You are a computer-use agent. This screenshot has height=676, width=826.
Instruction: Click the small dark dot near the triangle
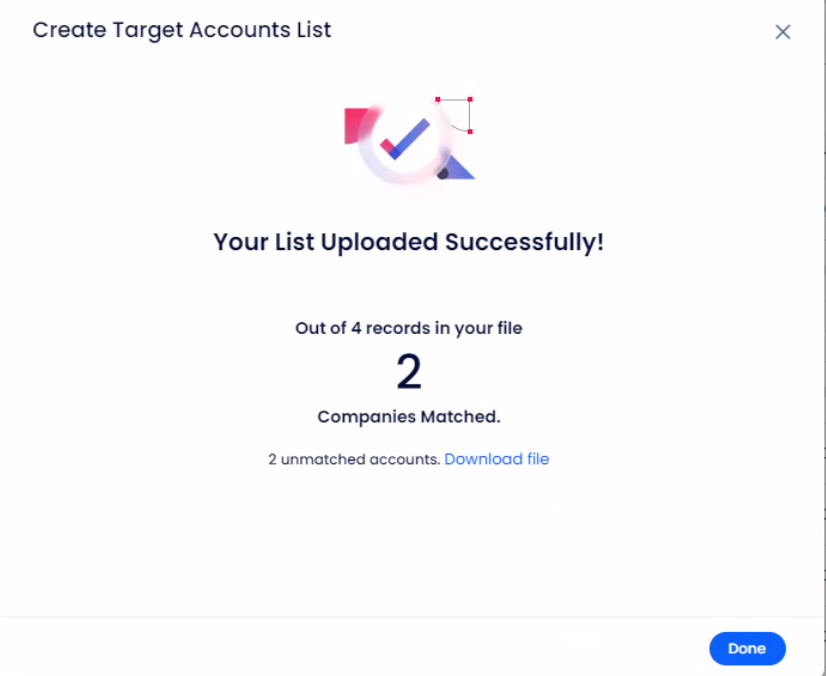441,175
